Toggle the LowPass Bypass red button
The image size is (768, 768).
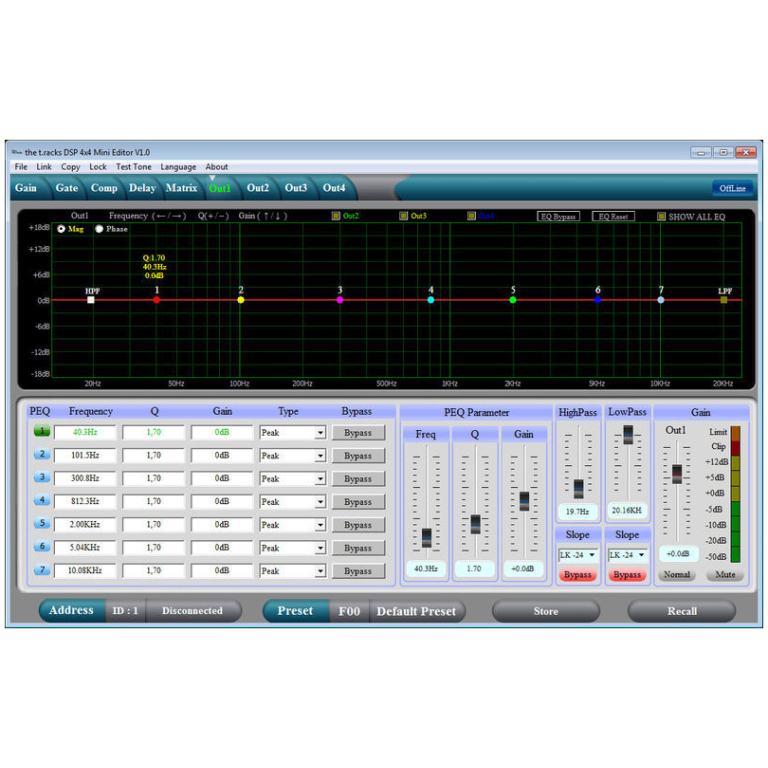coord(627,575)
